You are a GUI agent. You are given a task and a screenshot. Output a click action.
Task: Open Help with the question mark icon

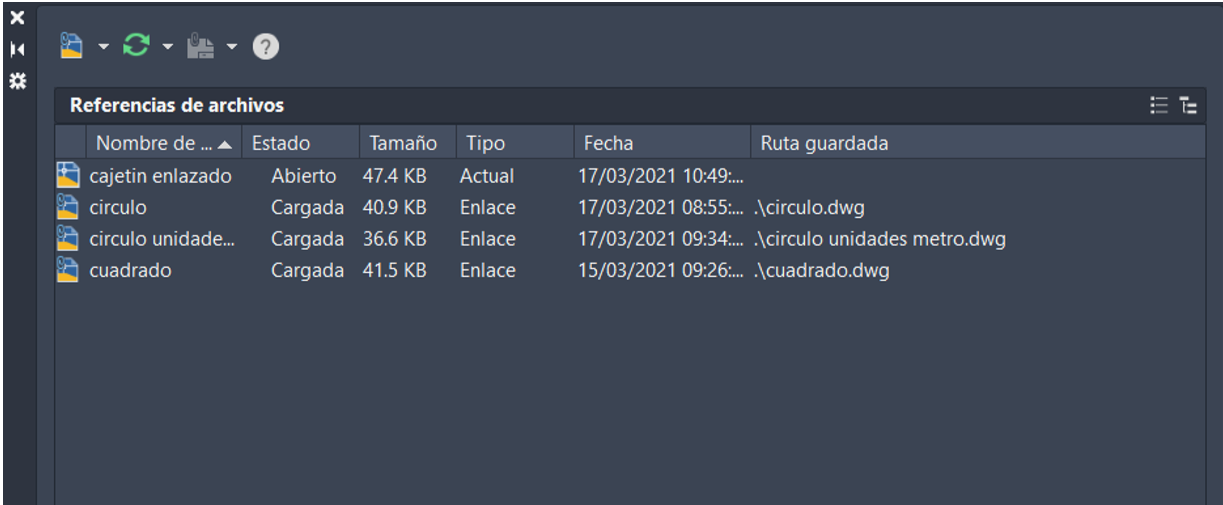click(x=265, y=47)
